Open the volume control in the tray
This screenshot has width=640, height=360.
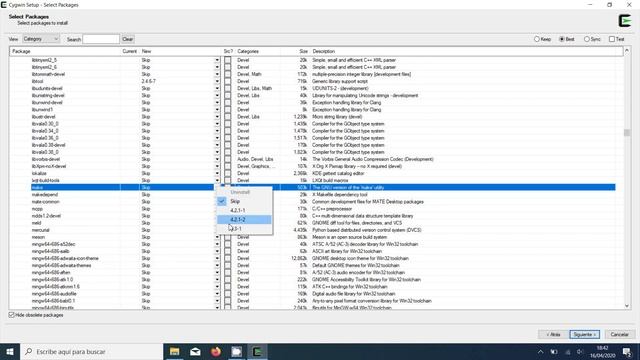coord(580,352)
